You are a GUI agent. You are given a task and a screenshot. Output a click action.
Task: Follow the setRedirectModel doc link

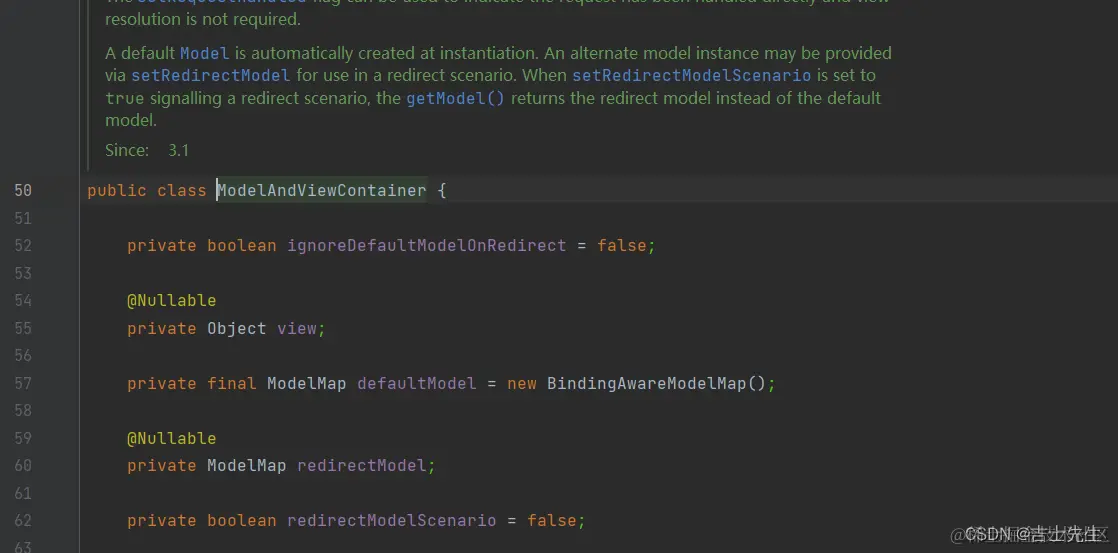(x=210, y=75)
